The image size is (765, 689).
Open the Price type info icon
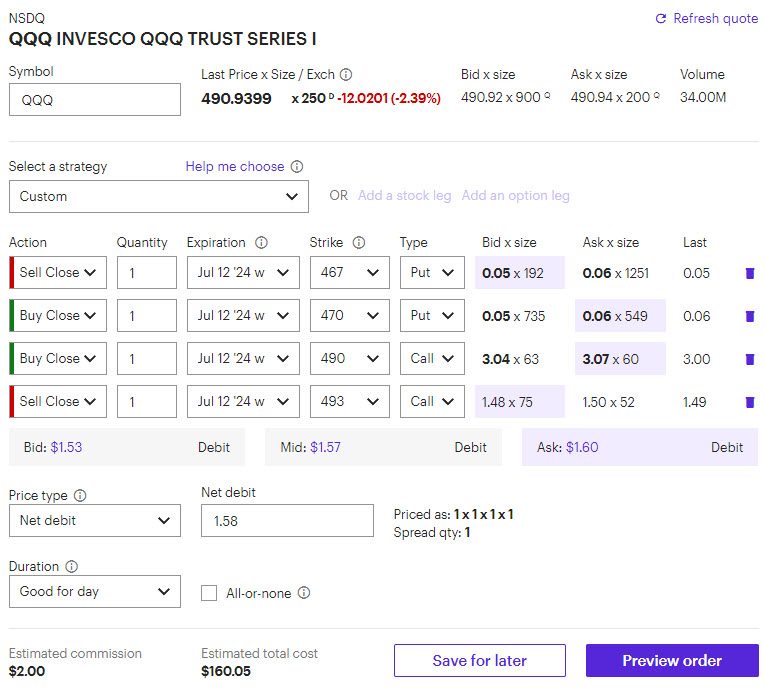click(x=80, y=496)
